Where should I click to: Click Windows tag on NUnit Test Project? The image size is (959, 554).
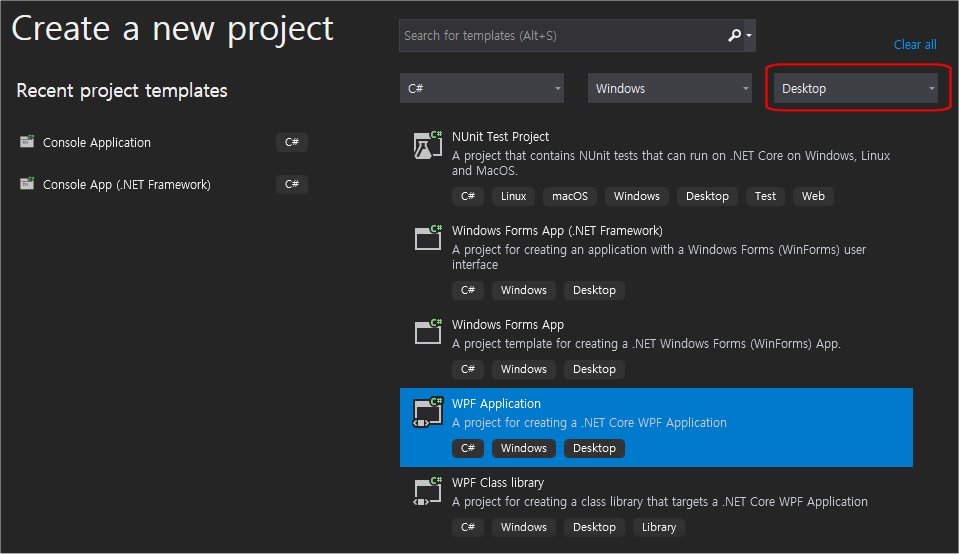(x=637, y=196)
